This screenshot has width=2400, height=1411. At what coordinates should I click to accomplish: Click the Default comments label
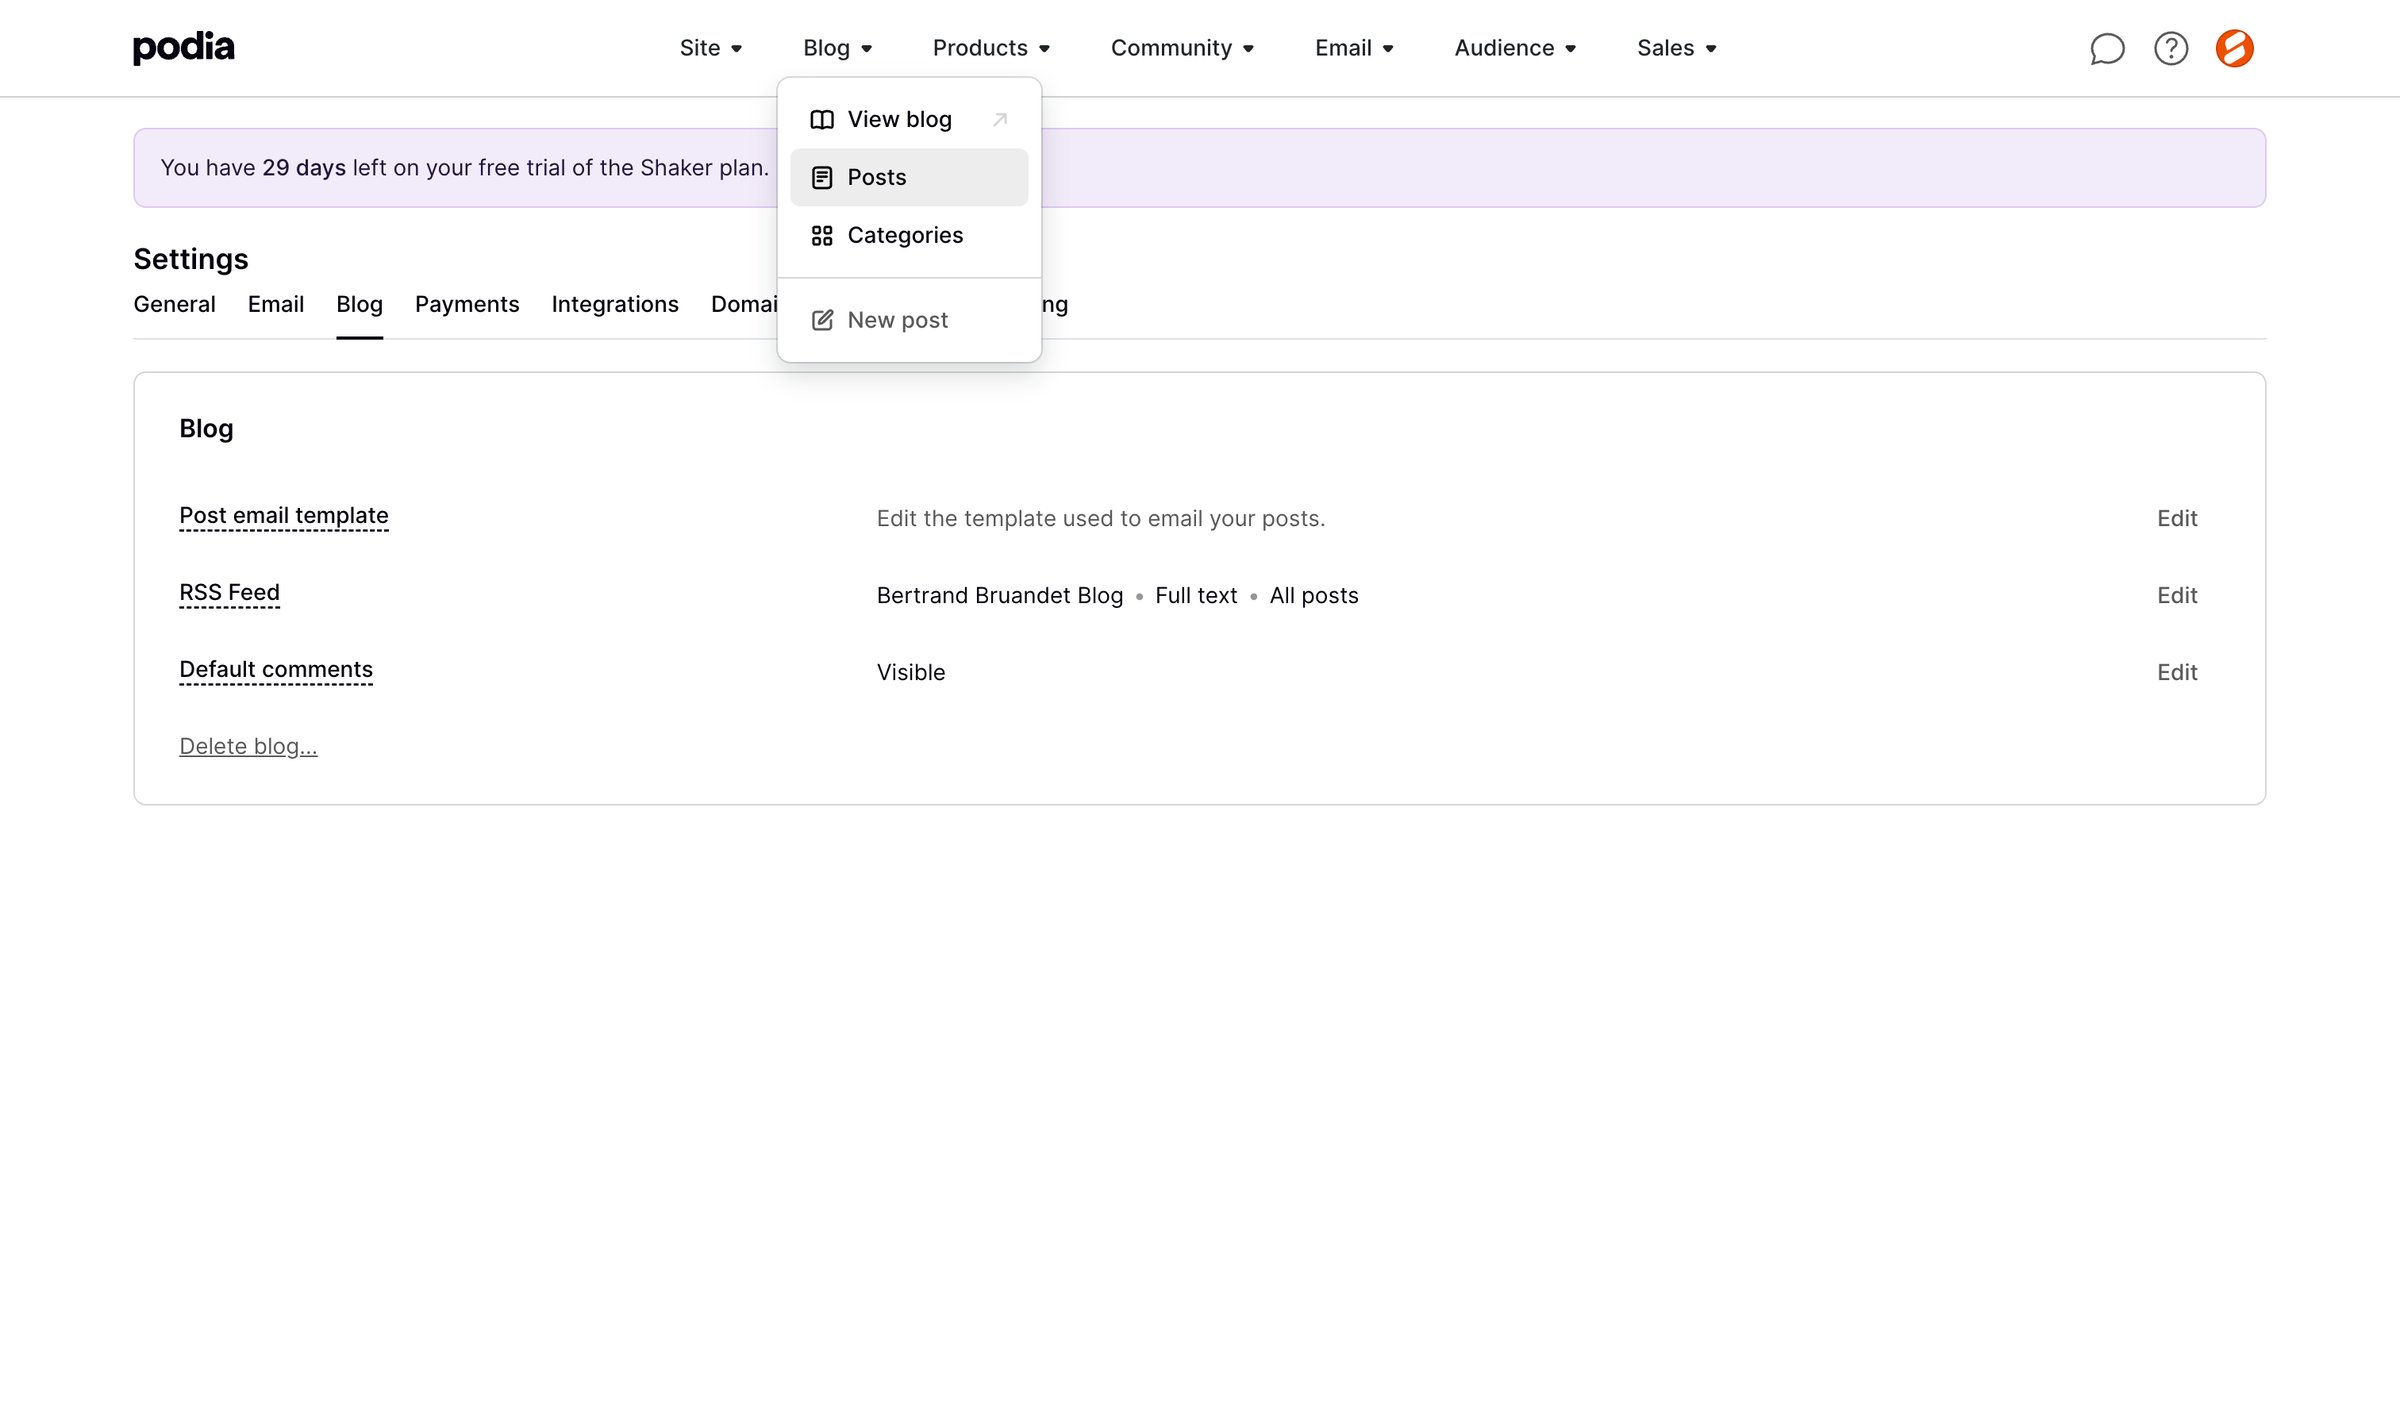[276, 670]
